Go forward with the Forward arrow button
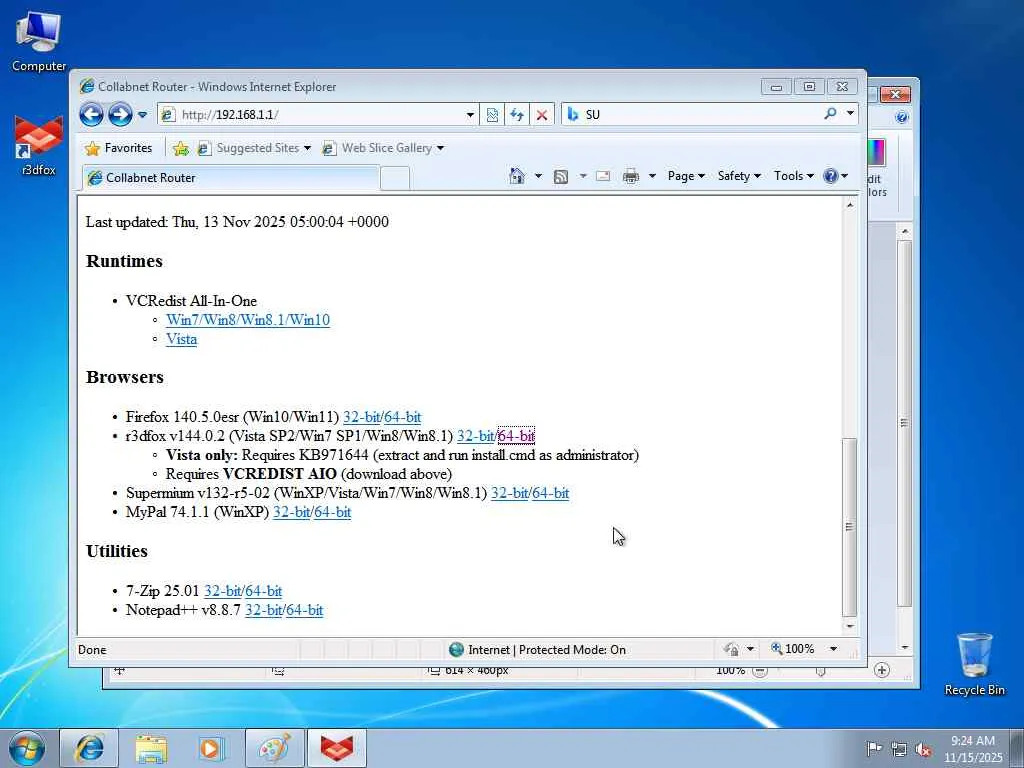 (x=120, y=115)
